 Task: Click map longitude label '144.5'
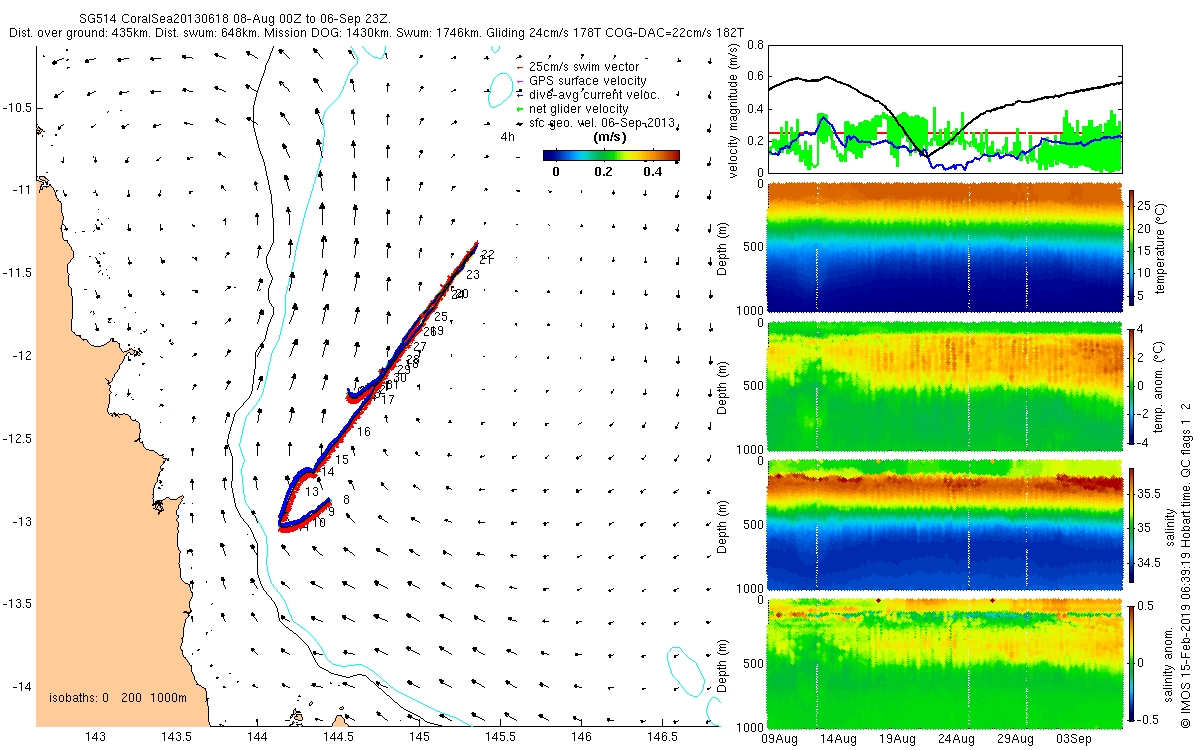pos(338,738)
